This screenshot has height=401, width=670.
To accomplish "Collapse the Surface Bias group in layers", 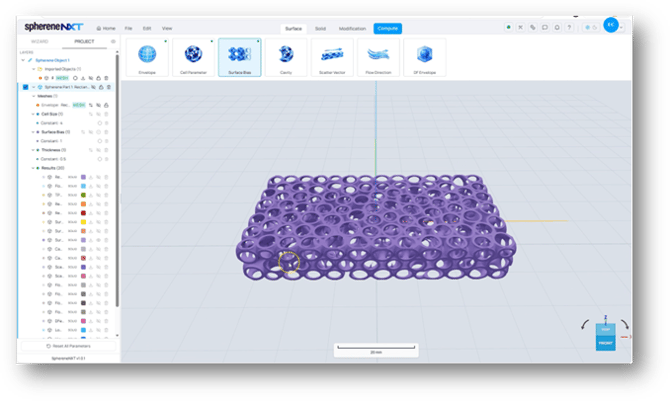I will coord(33,132).
